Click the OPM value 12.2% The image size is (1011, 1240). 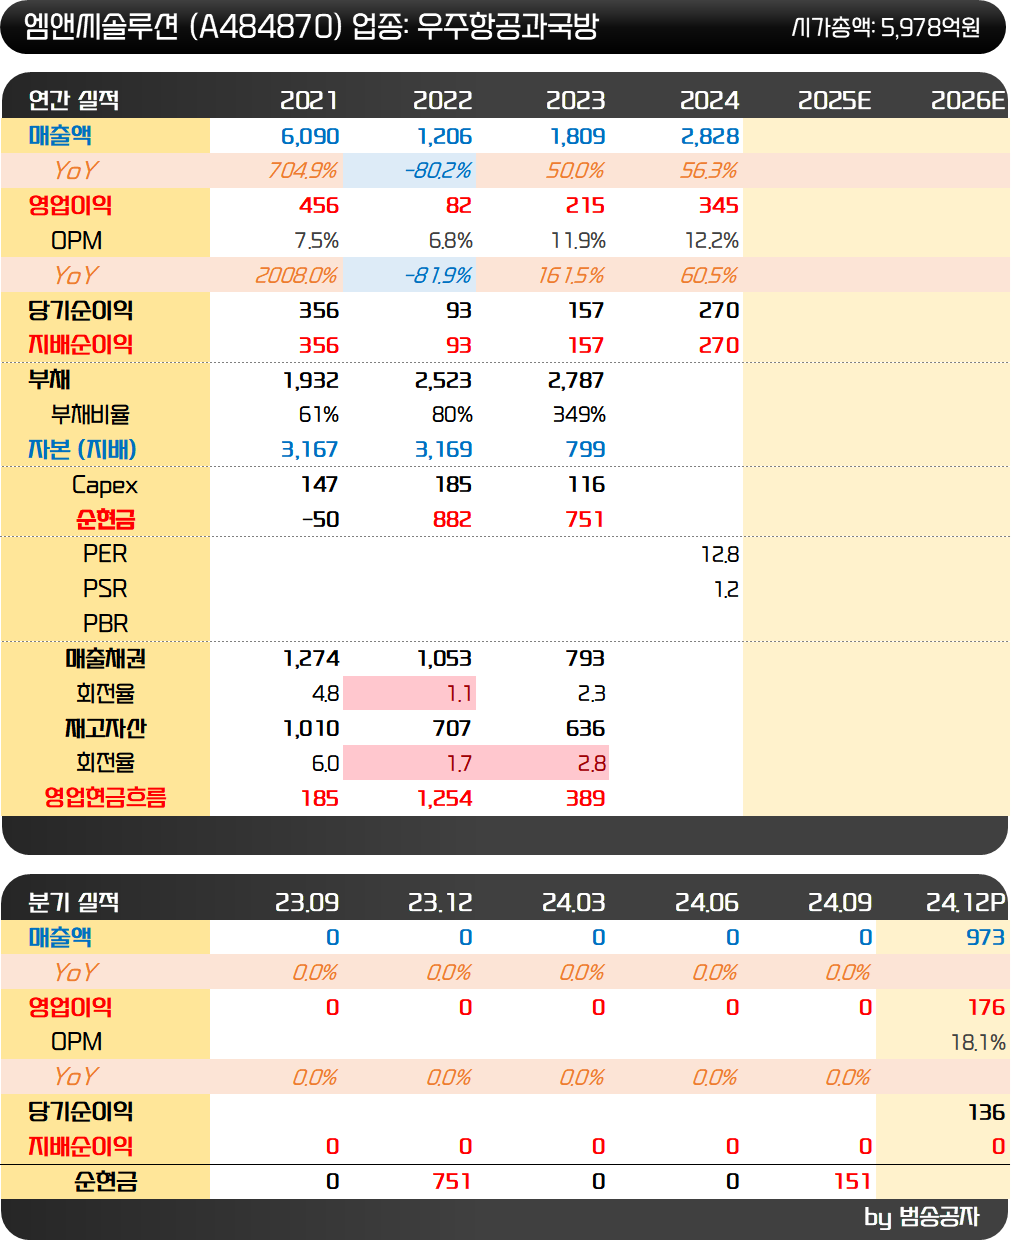[712, 241]
